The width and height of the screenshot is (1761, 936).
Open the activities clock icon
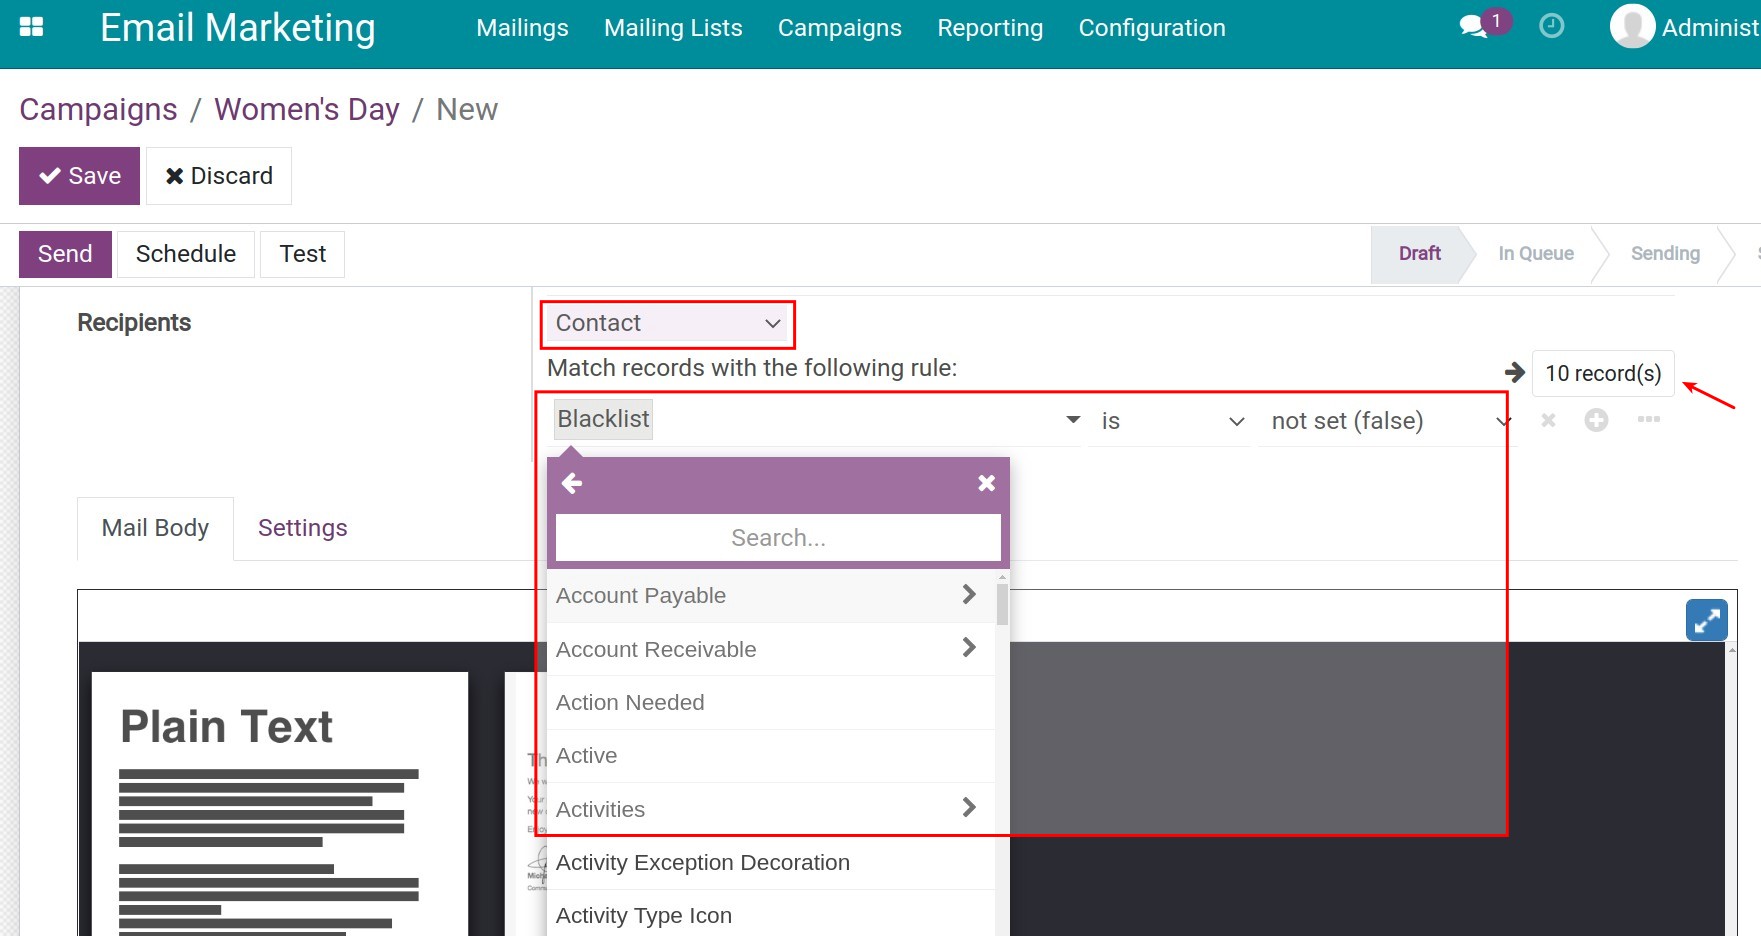click(x=1551, y=26)
